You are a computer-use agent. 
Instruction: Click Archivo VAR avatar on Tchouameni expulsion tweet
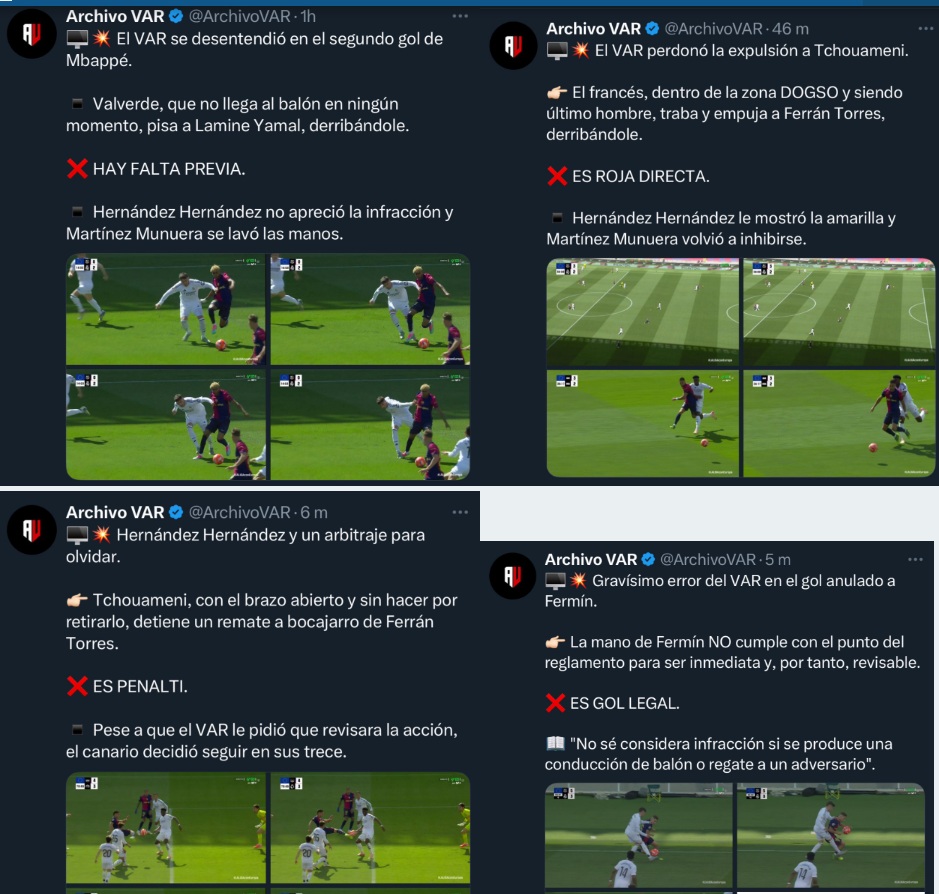pos(513,46)
